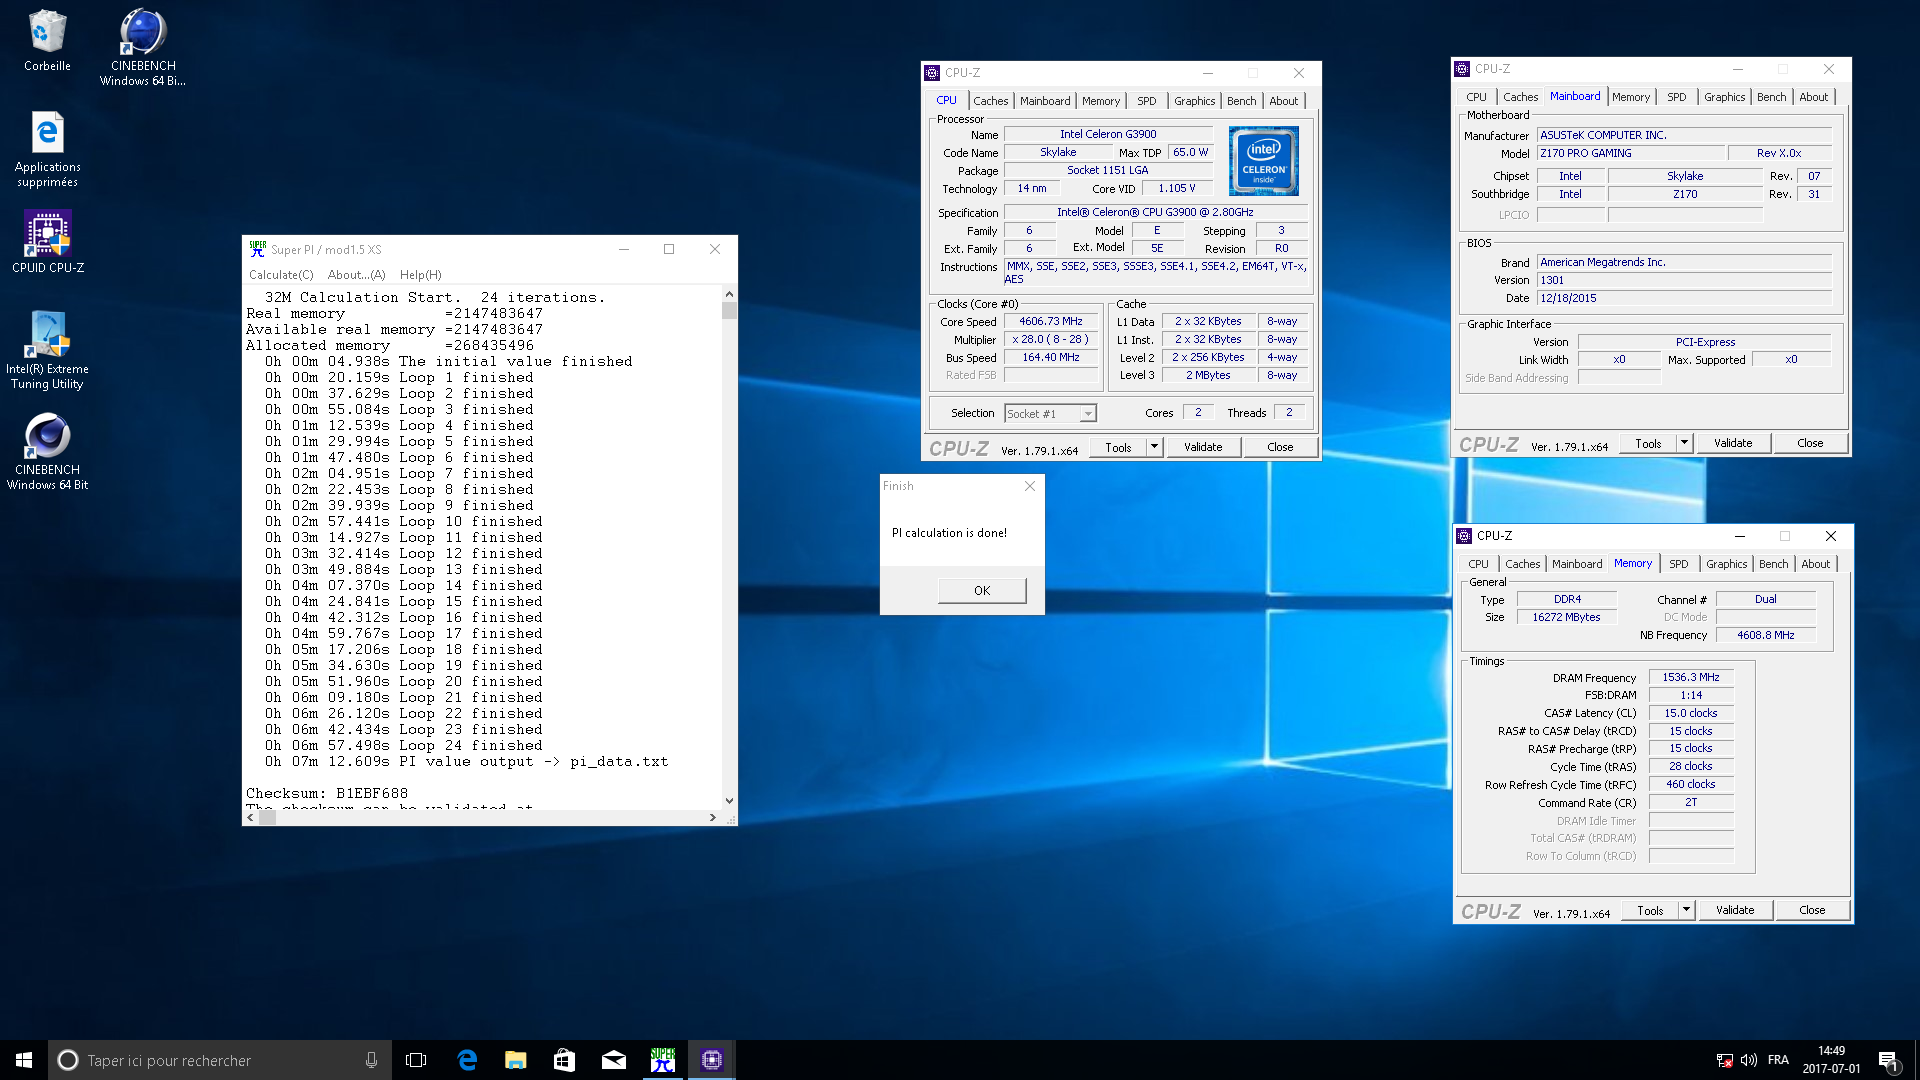Click OK in the Finish dialog
The width and height of the screenshot is (1920, 1080).
coord(982,590)
